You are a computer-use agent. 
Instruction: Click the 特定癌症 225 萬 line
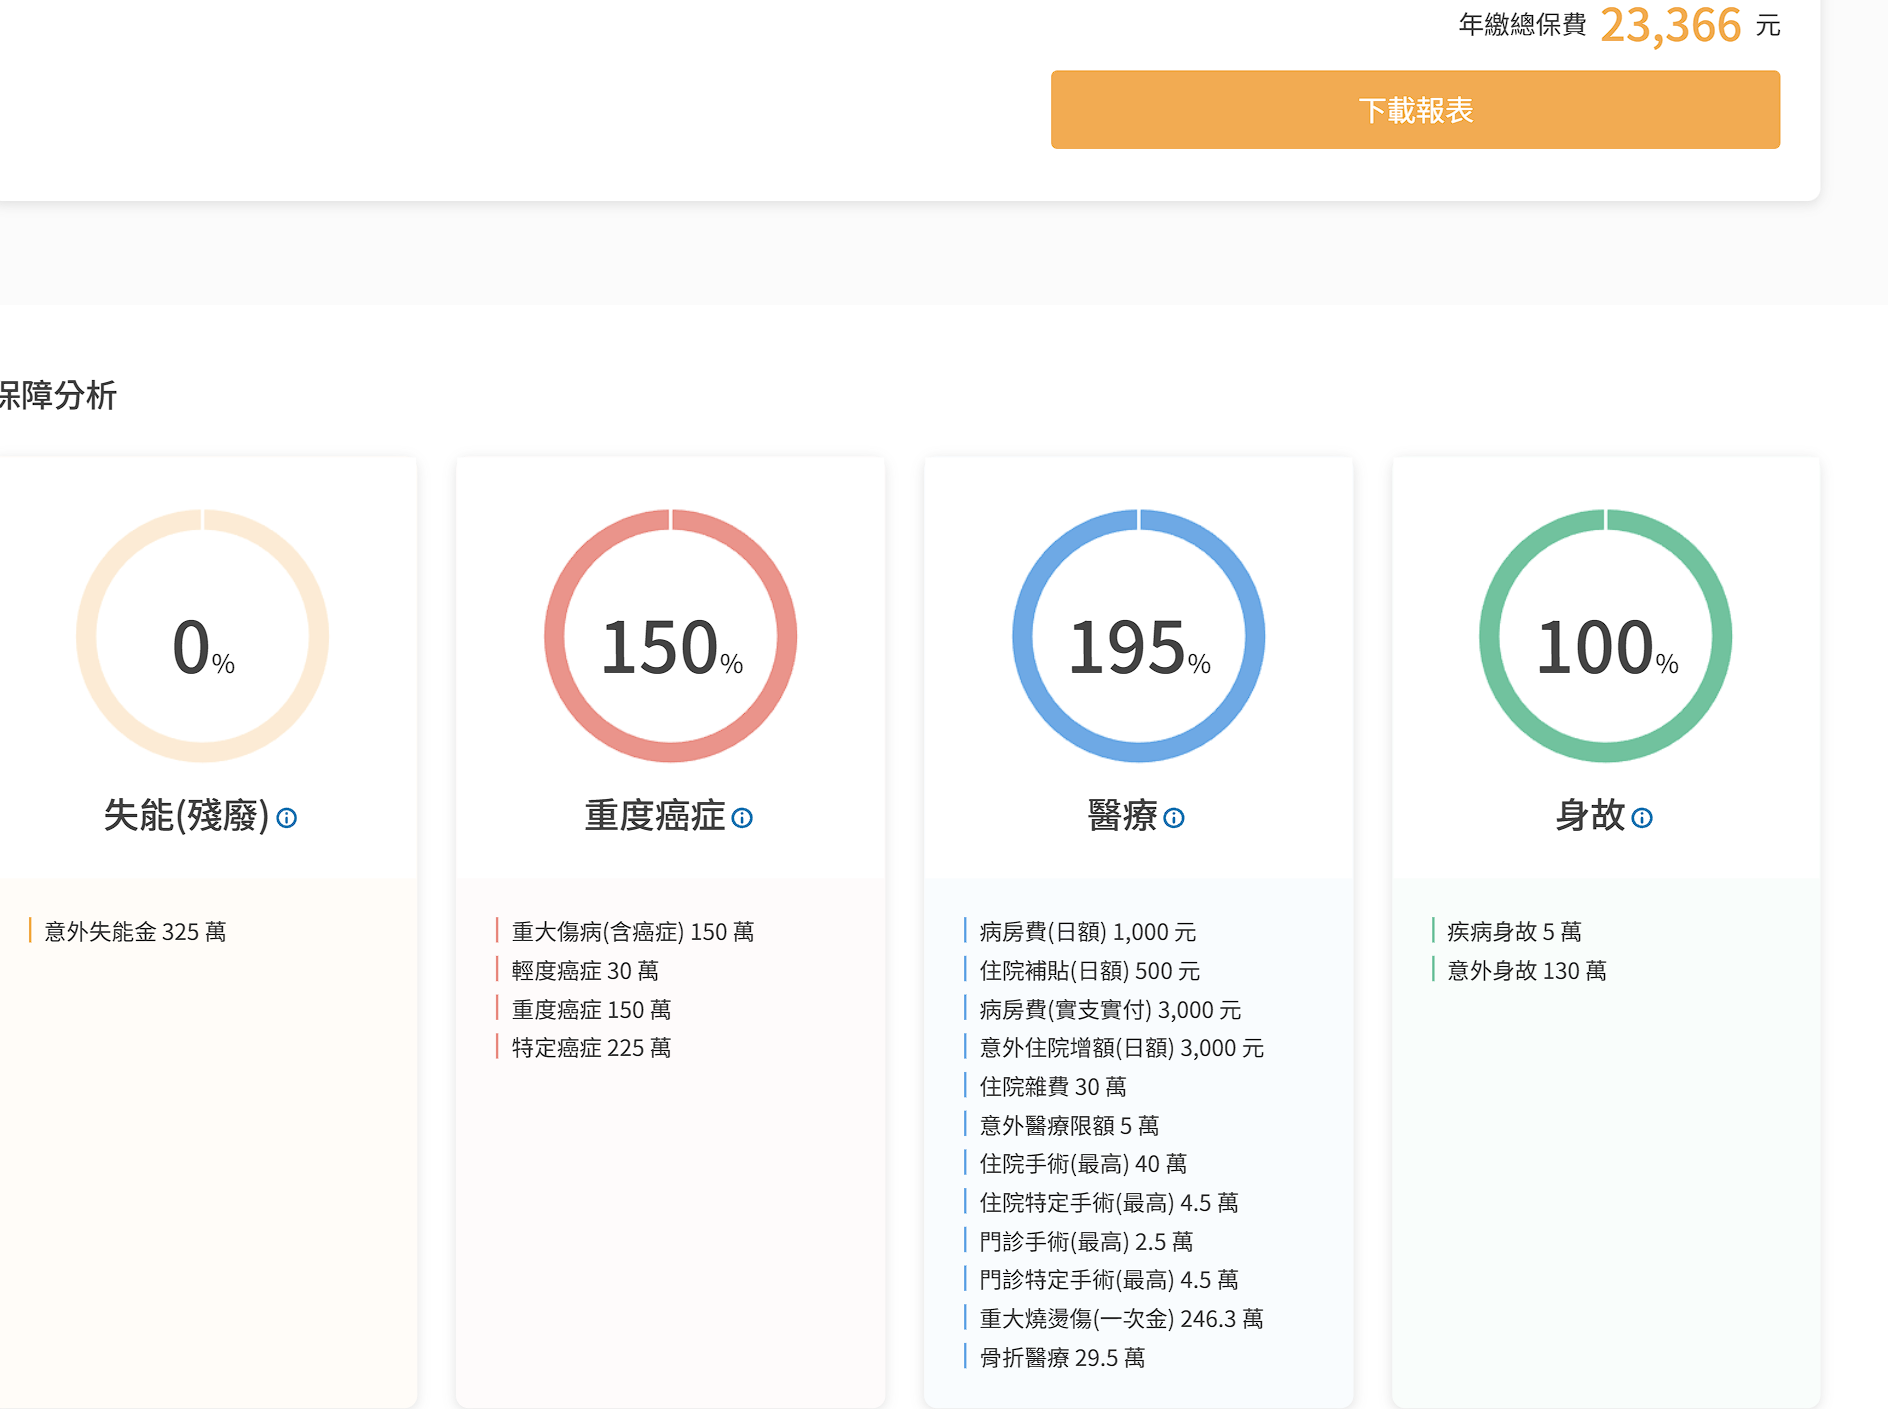pos(591,1048)
